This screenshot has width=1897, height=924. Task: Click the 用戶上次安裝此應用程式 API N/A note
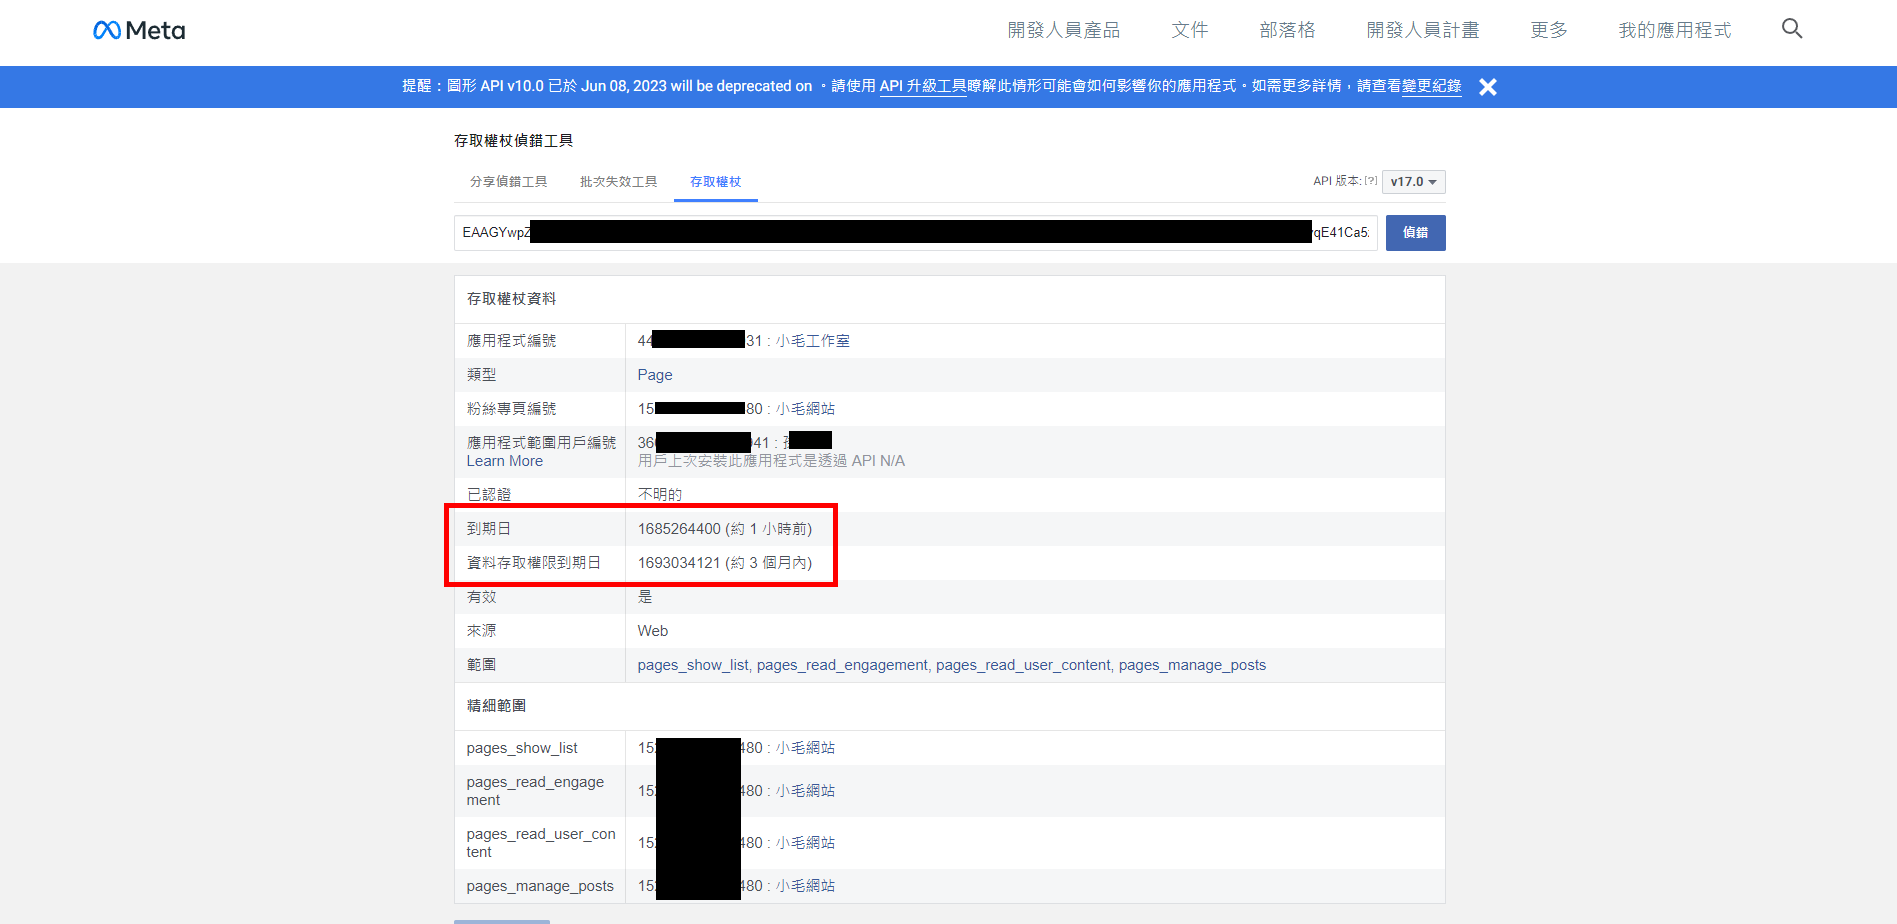pos(771,461)
